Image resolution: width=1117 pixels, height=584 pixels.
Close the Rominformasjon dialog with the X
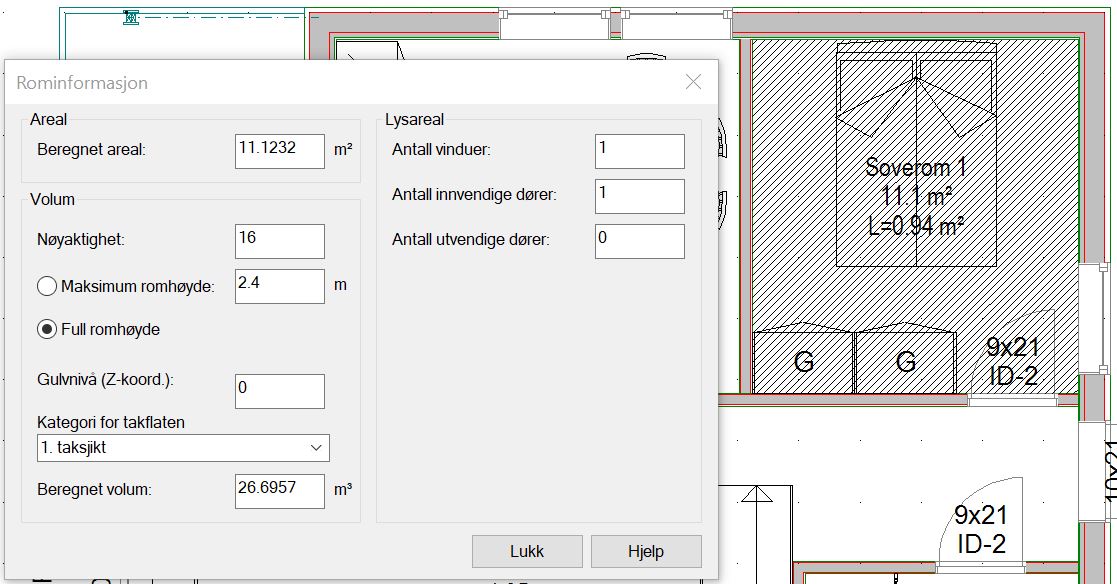tap(693, 83)
